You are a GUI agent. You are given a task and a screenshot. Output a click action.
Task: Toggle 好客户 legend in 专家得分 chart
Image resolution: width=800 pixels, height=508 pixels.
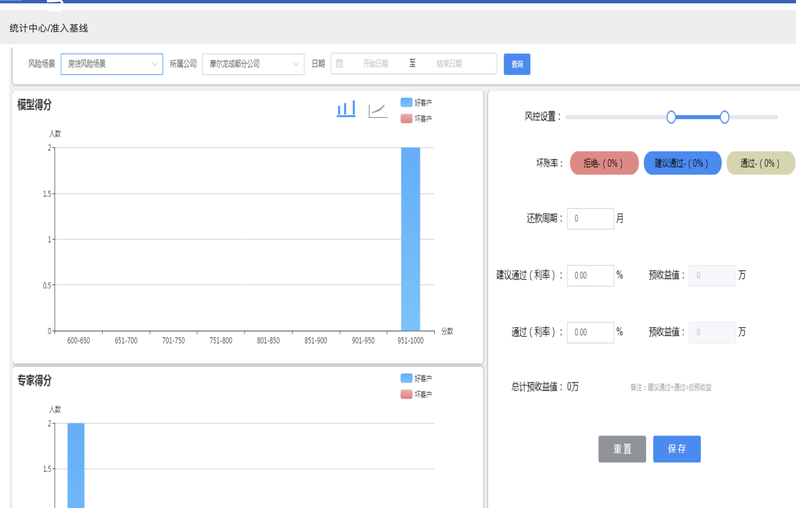coord(416,378)
